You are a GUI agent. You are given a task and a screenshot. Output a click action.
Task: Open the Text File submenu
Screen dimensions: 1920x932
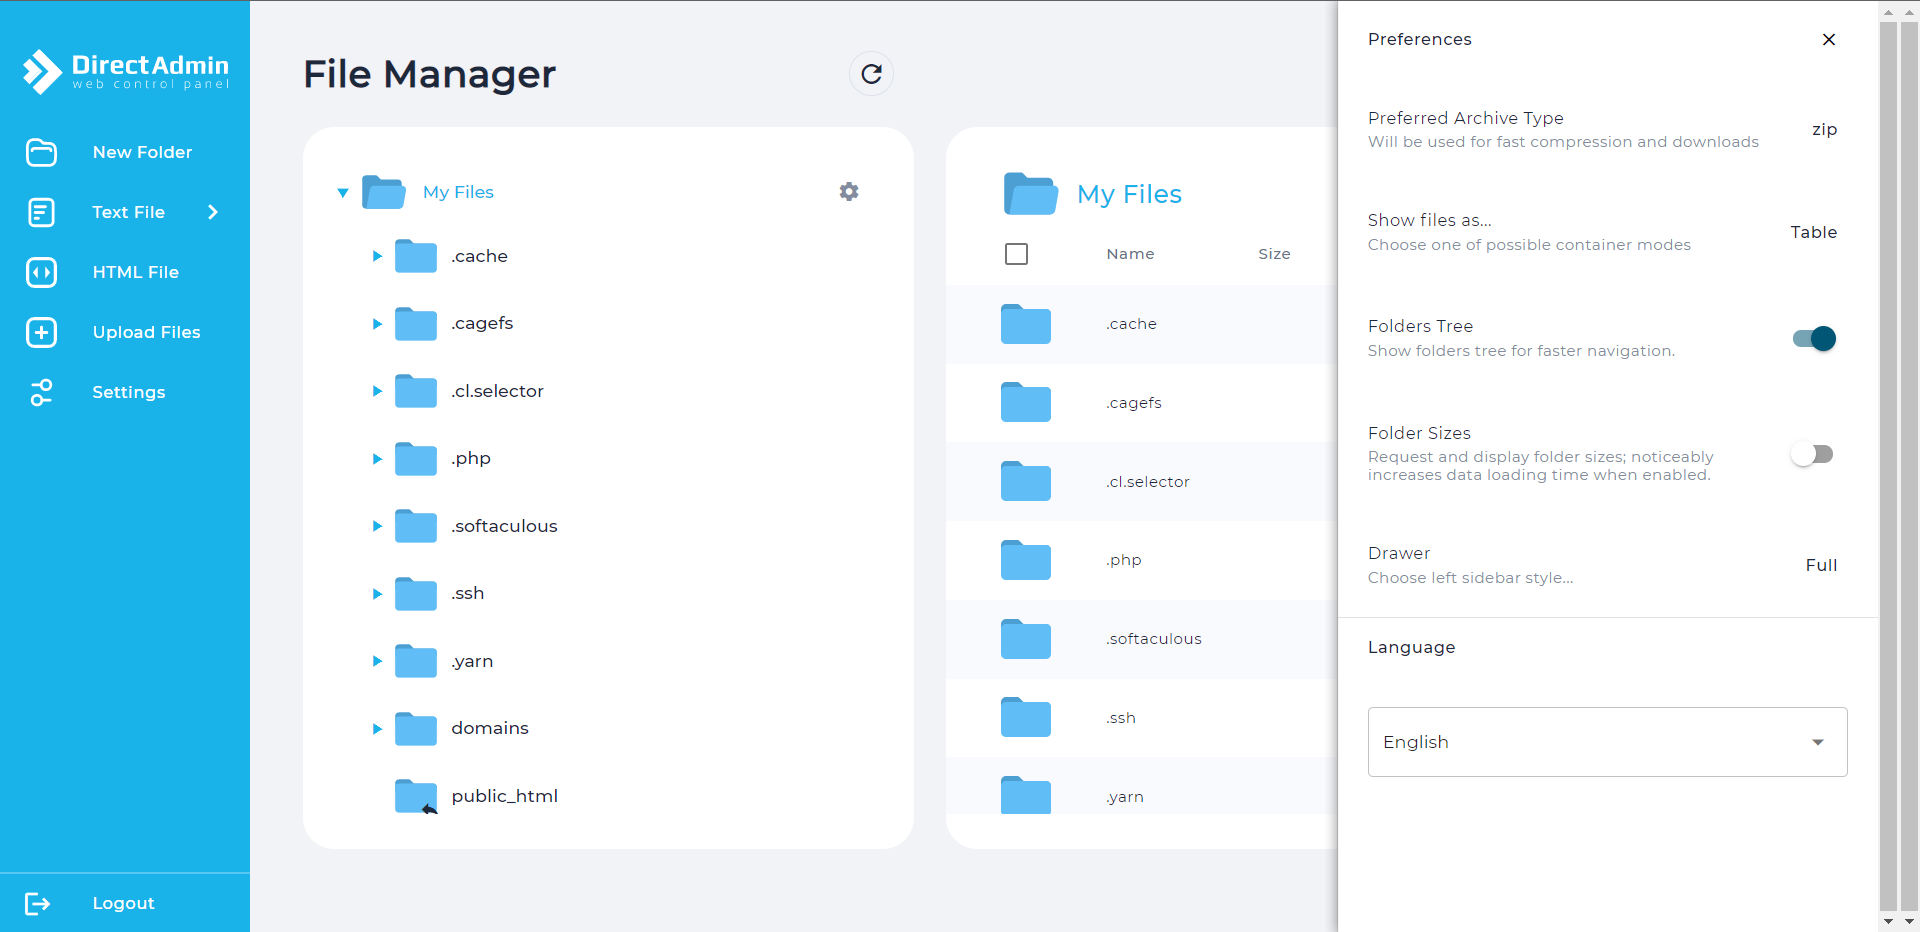[212, 212]
